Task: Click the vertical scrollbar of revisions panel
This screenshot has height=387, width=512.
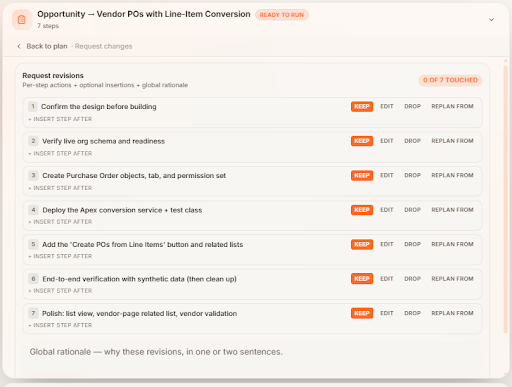Action: coord(506,199)
